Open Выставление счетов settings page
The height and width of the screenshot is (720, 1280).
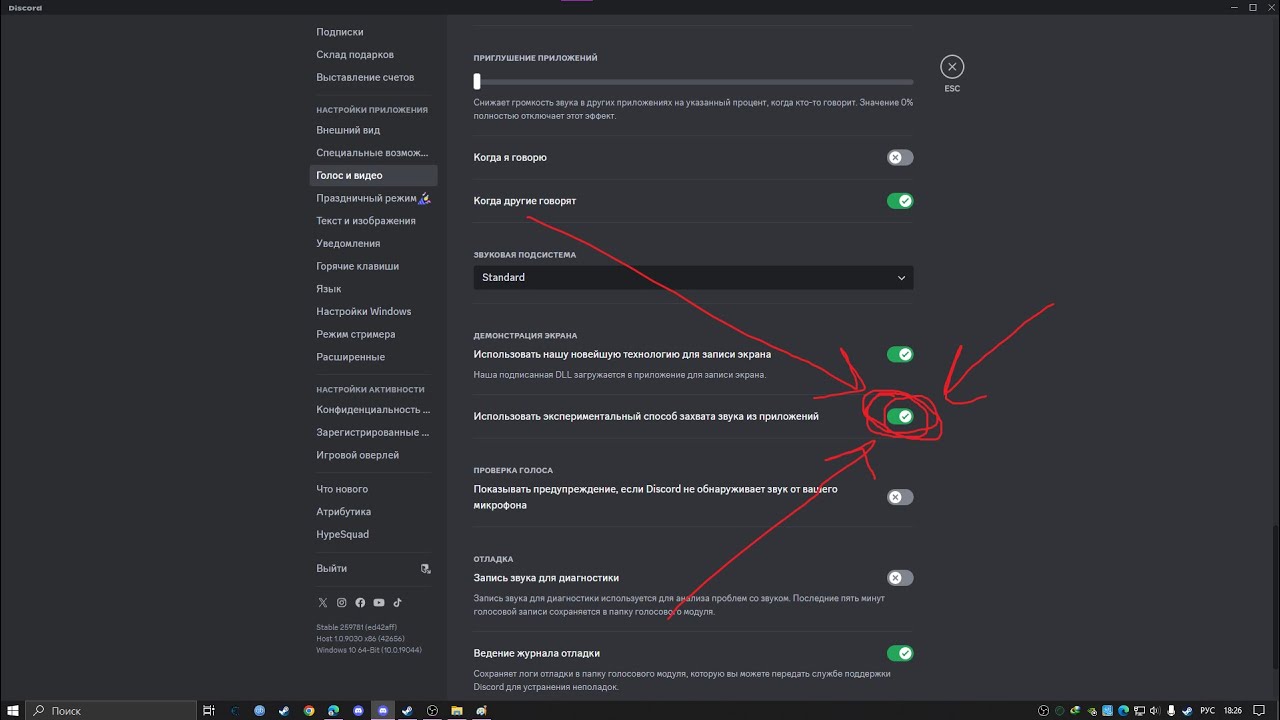coord(372,77)
